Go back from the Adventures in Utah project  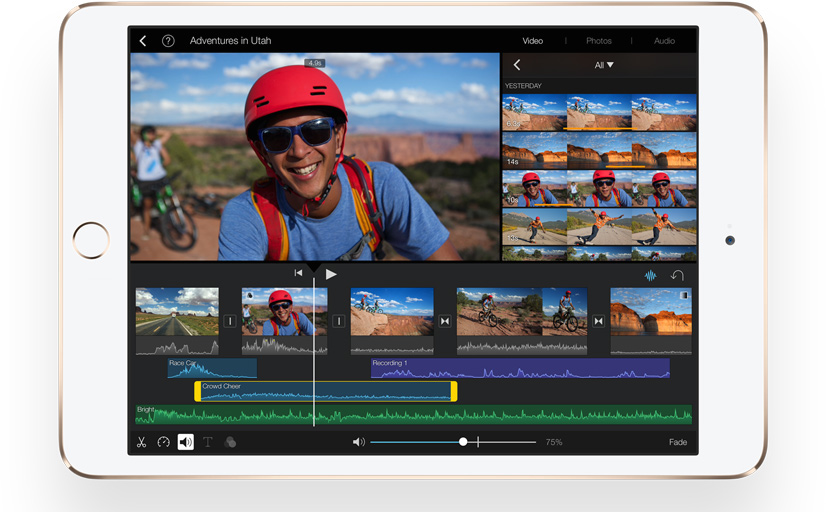[143, 41]
